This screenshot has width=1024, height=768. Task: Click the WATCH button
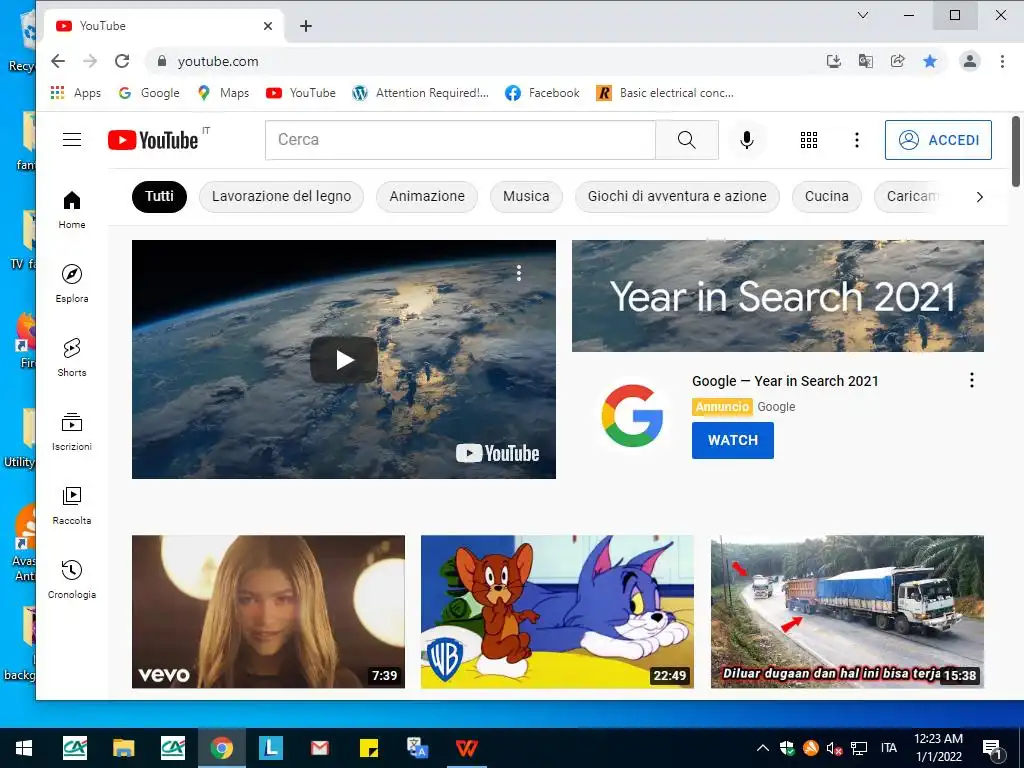tap(733, 440)
